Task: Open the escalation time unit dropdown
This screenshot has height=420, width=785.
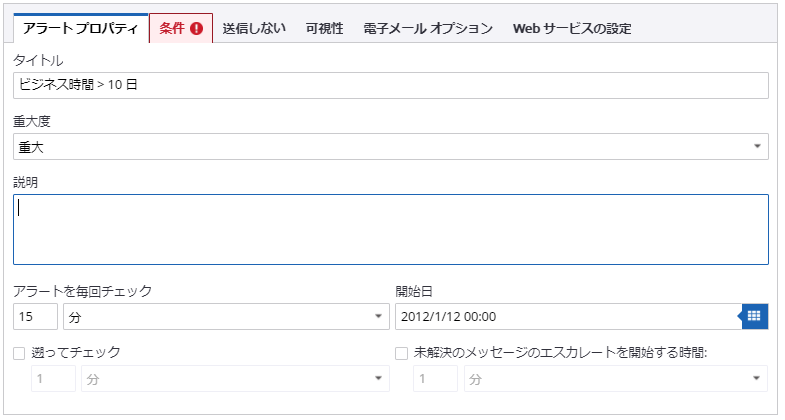Action: pos(615,379)
